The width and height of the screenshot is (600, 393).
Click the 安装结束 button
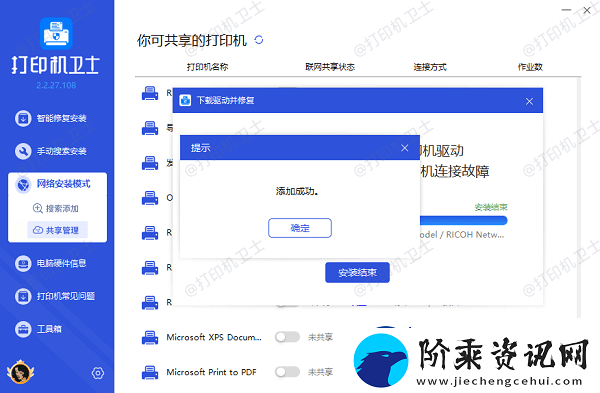coord(357,272)
